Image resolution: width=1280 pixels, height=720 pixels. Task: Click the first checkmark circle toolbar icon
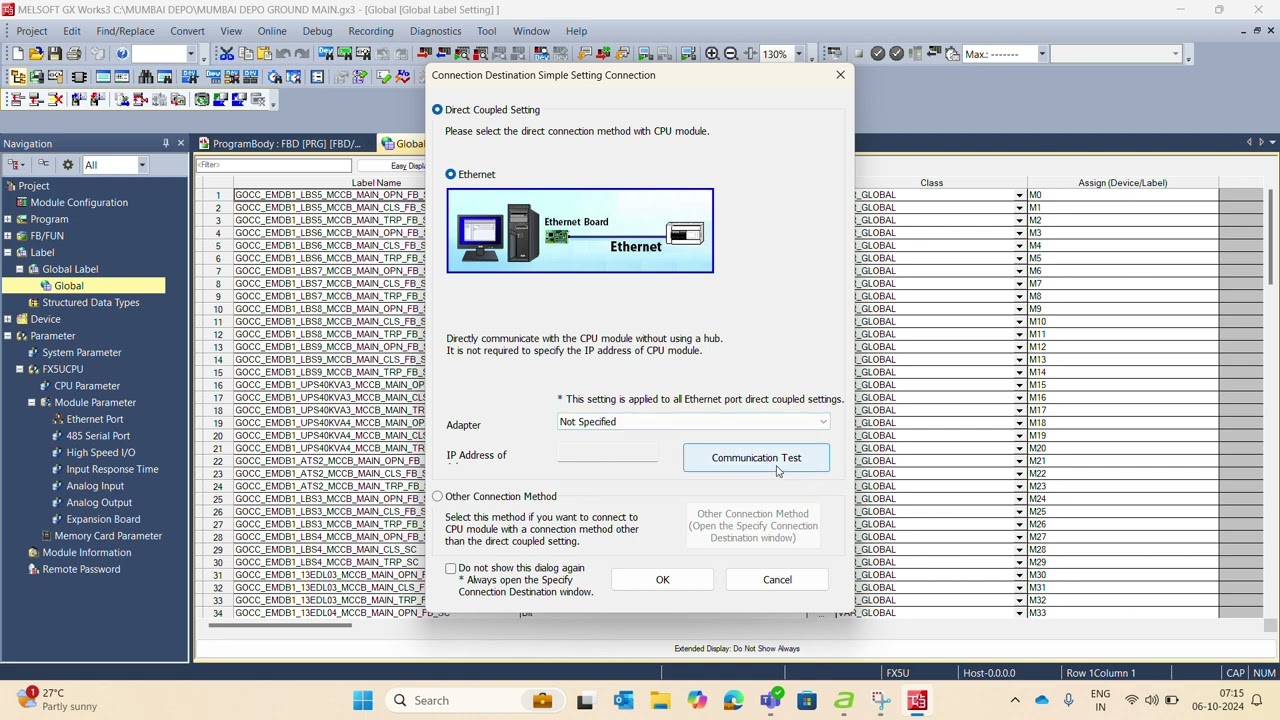tap(878, 54)
